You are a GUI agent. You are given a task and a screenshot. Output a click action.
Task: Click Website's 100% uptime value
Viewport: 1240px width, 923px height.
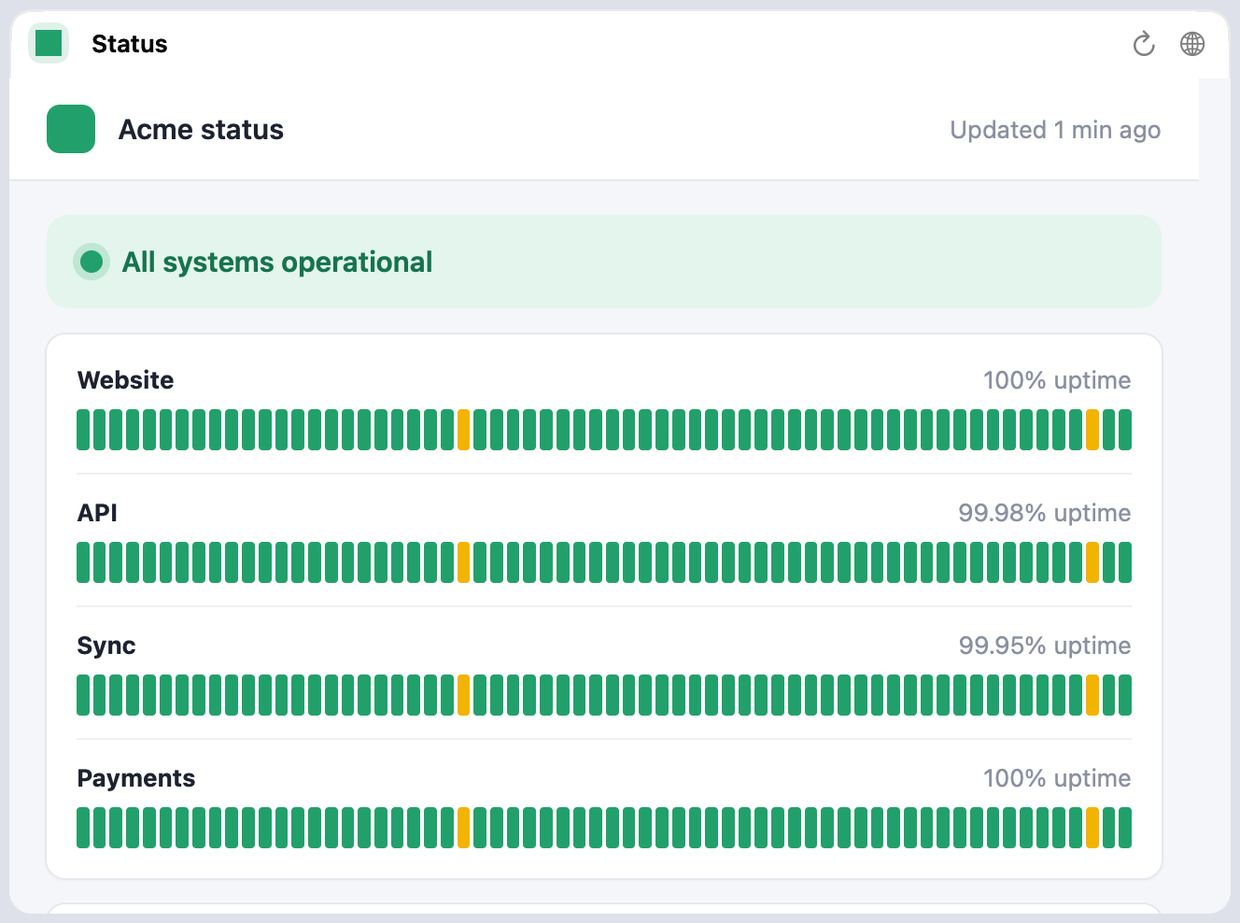(1057, 380)
